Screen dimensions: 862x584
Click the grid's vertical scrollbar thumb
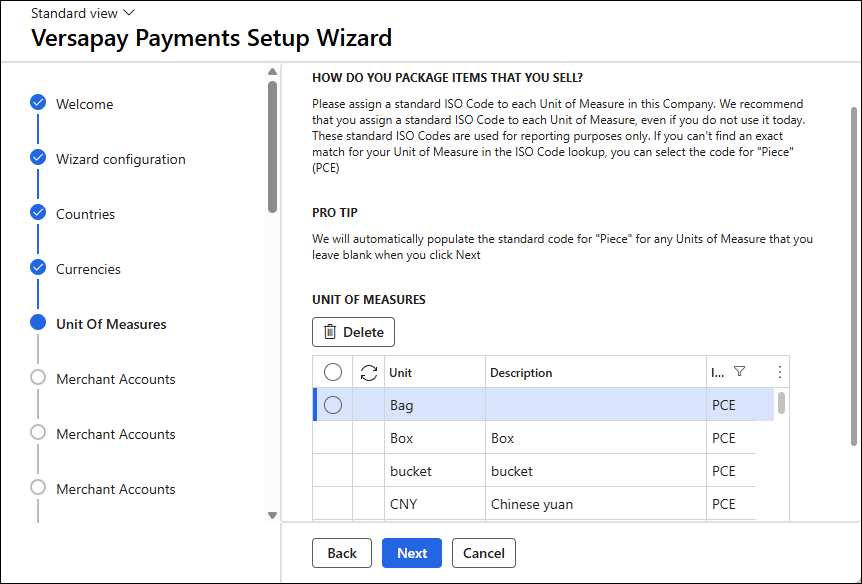[781, 403]
